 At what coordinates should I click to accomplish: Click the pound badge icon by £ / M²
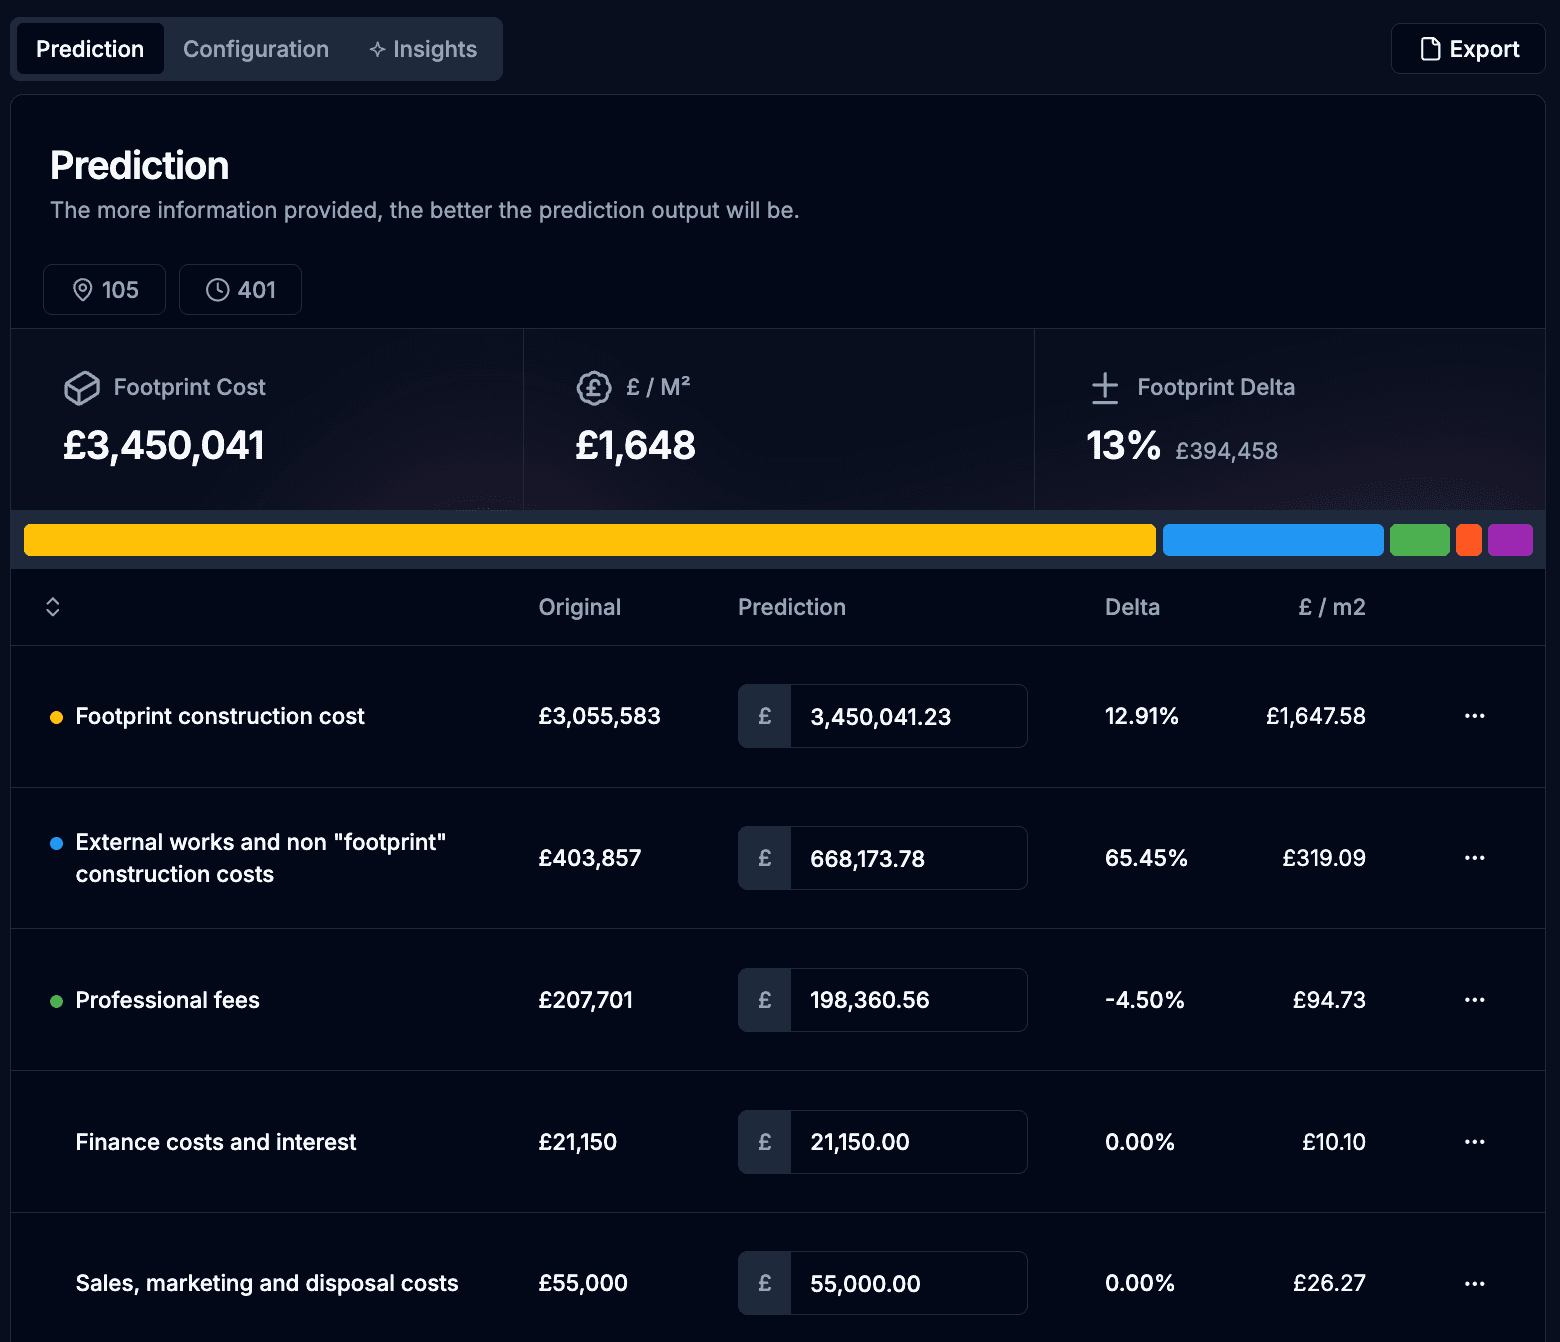coord(594,388)
